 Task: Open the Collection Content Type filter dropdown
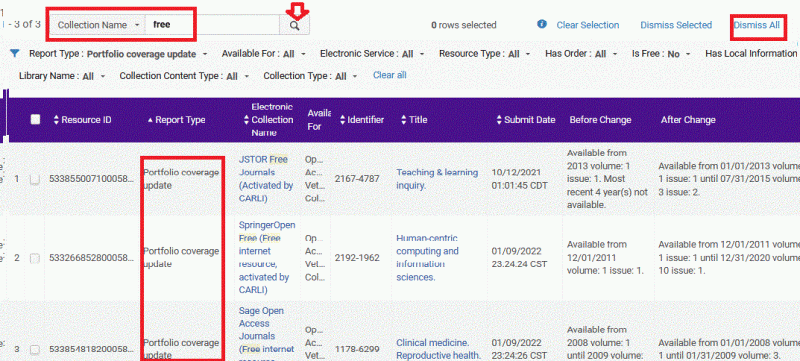(x=184, y=76)
